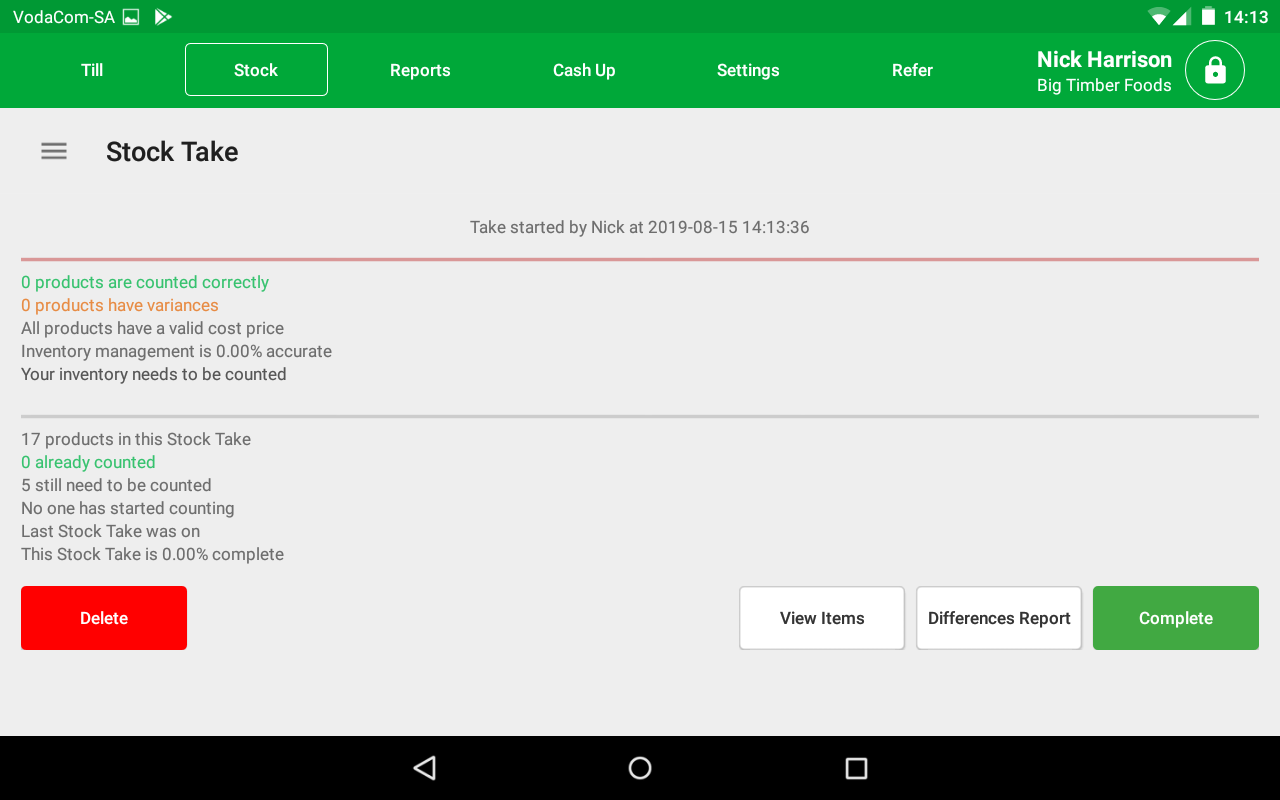Click the View Items button
Screen dimensions: 1280x800
(x=822, y=618)
